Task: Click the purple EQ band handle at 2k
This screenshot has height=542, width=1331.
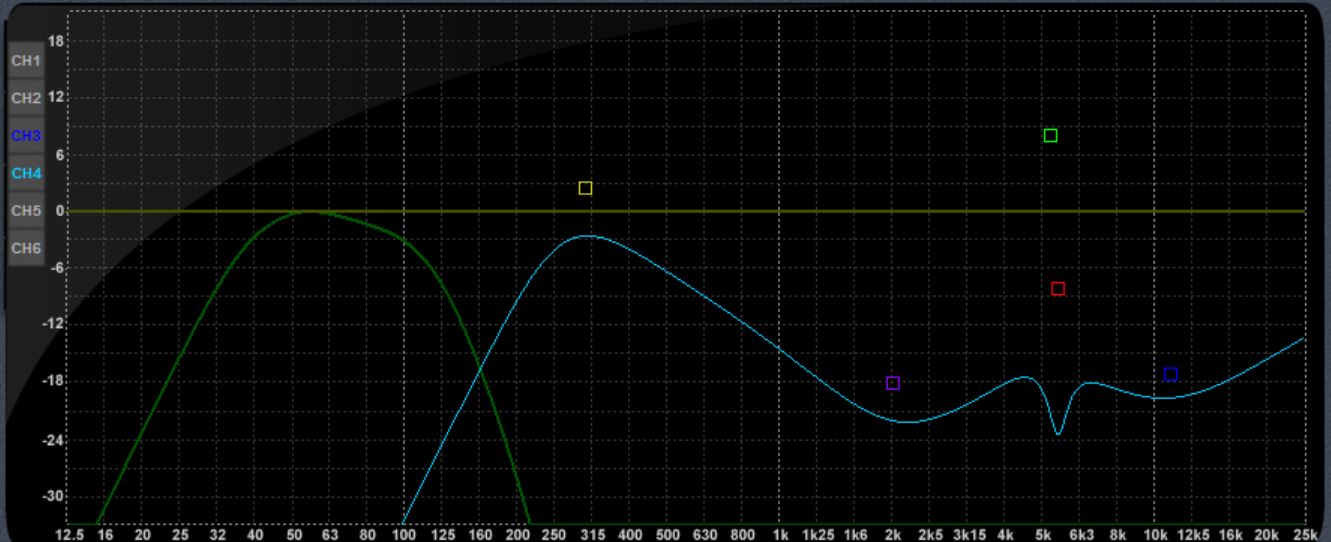Action: [x=893, y=383]
